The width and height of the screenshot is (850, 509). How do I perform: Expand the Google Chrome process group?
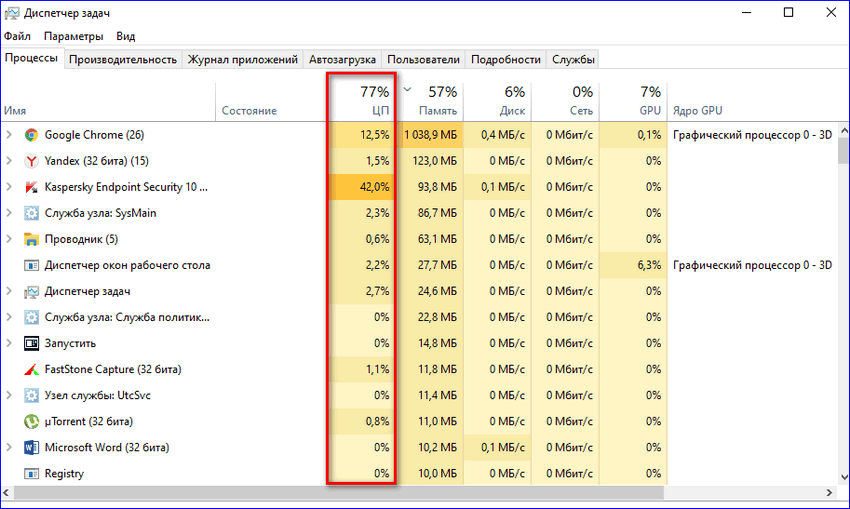(x=9, y=135)
